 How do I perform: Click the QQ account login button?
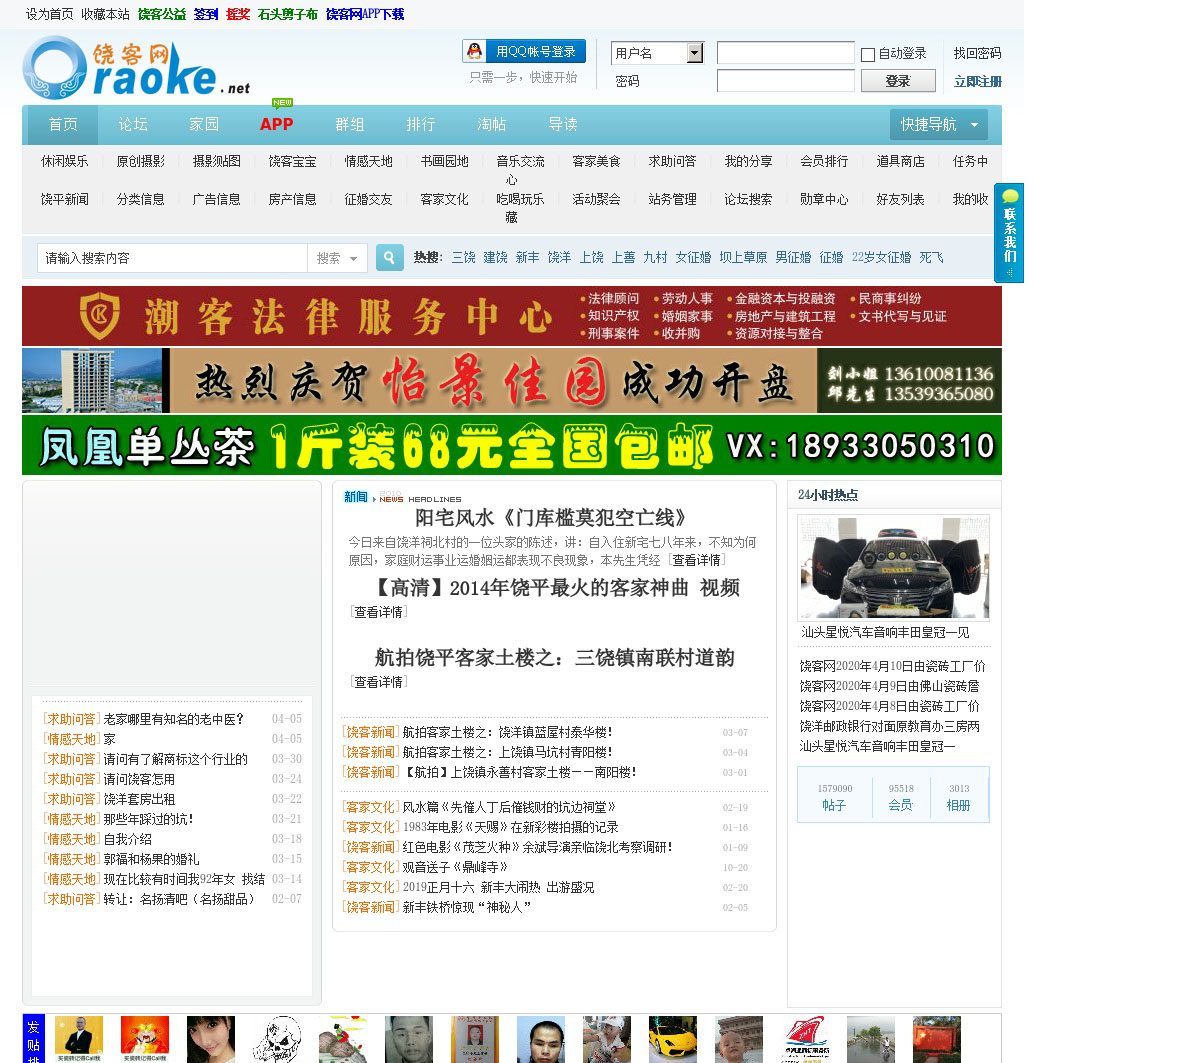pyautogui.click(x=524, y=51)
